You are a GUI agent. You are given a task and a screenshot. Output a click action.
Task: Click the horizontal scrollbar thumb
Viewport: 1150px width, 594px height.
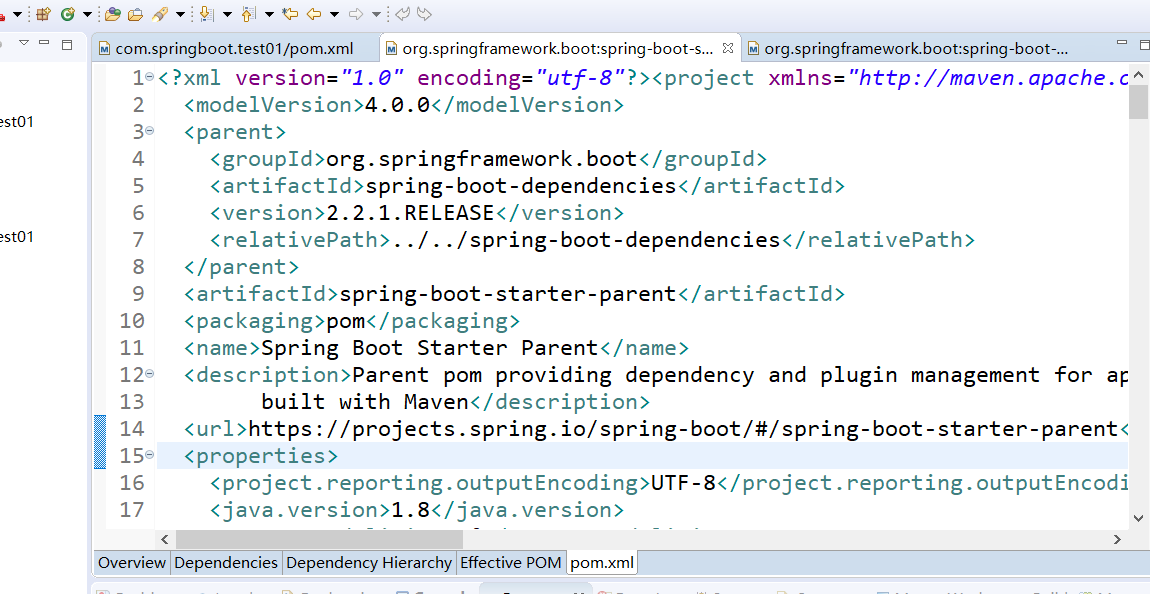[319, 539]
